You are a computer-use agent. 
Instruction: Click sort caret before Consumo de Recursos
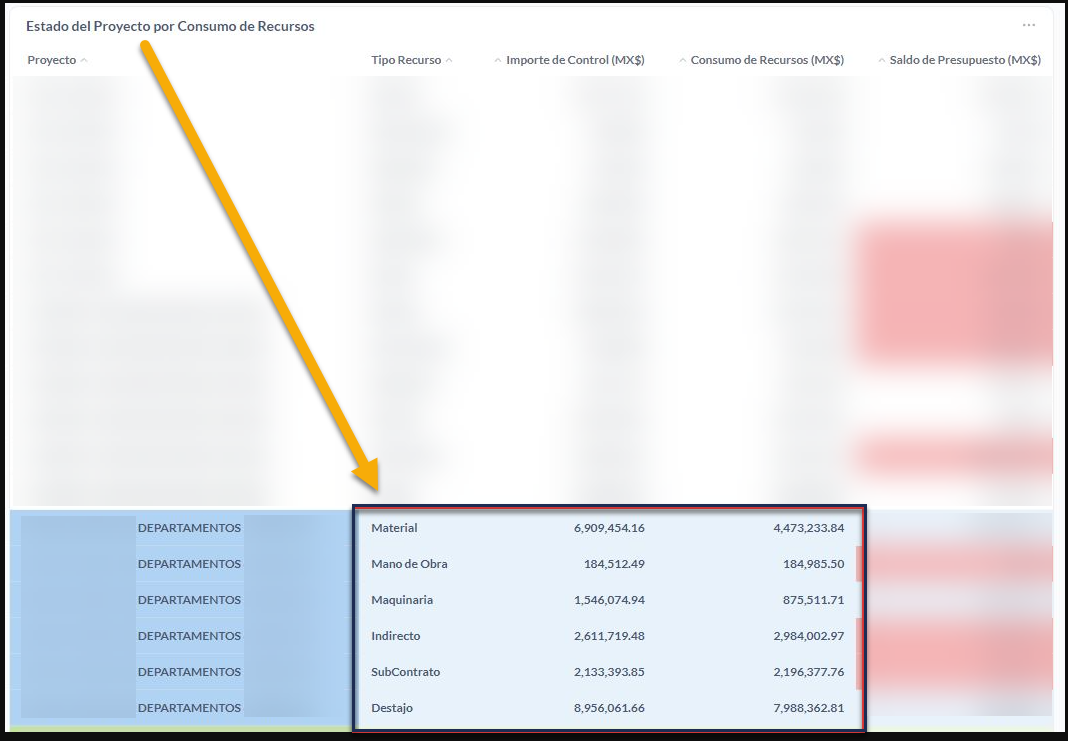[682, 61]
